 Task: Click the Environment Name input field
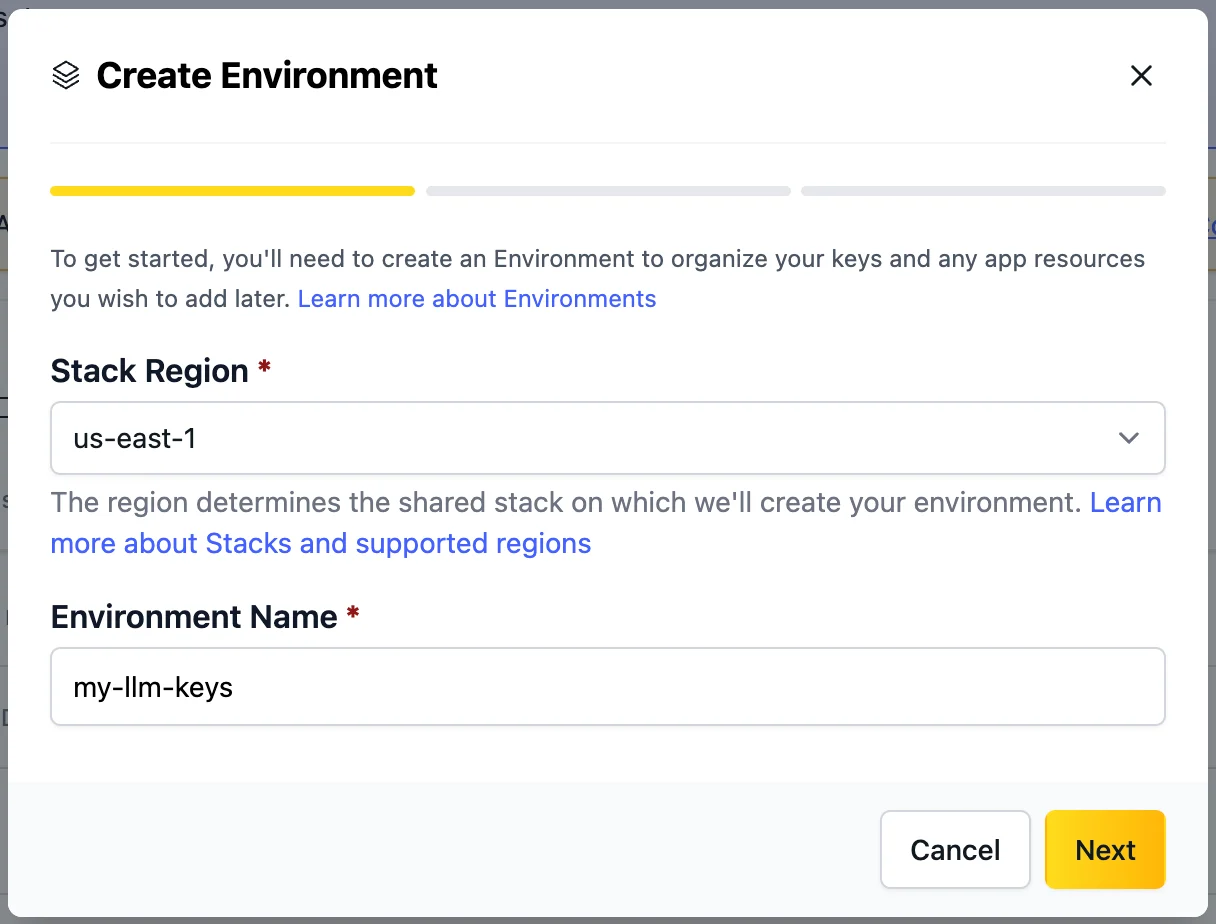(608, 686)
